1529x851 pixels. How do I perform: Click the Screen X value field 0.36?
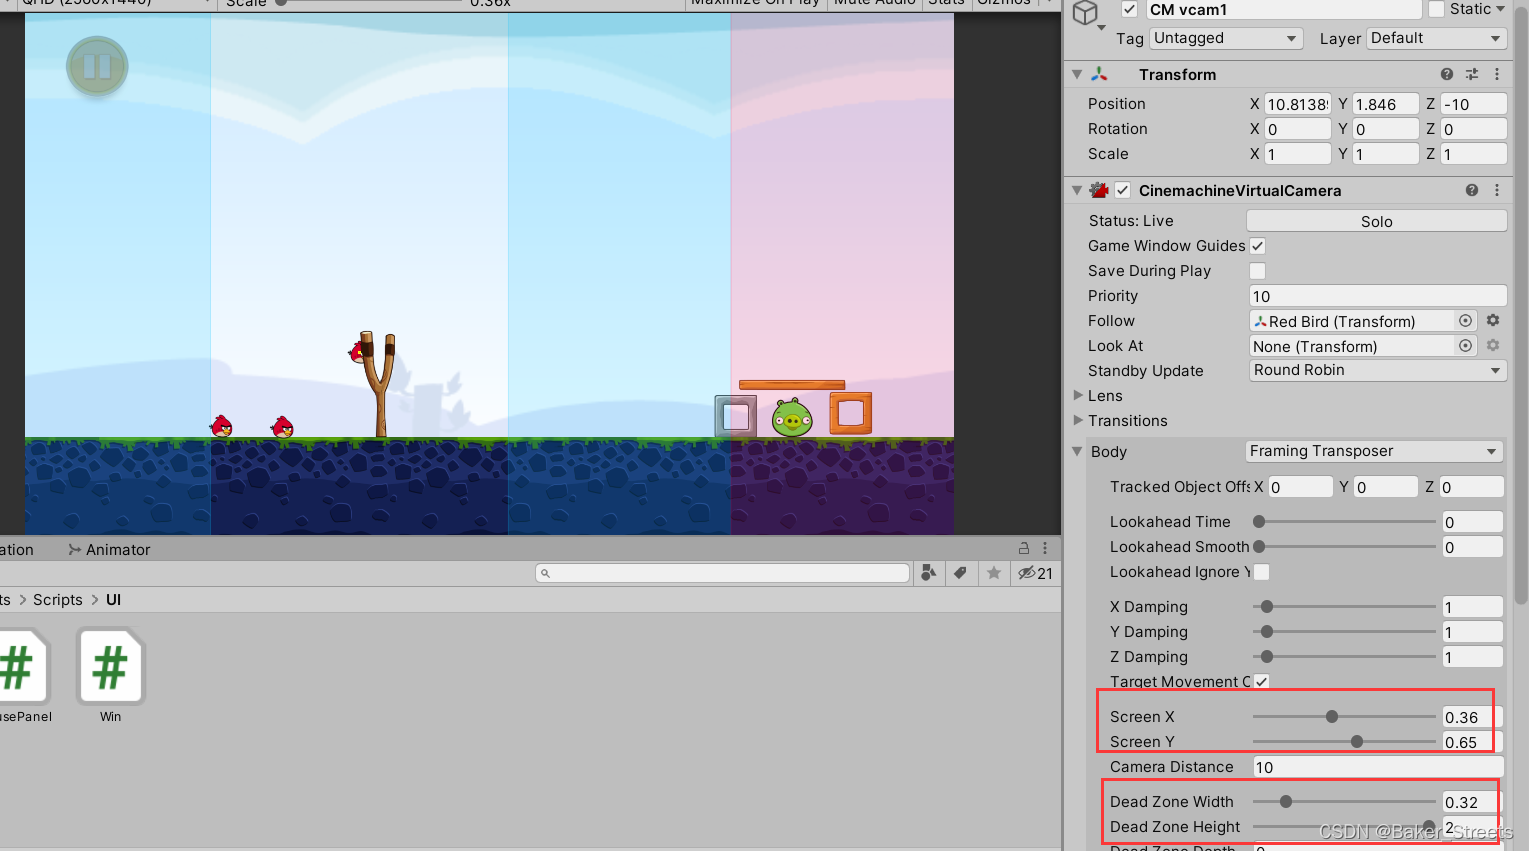(1472, 717)
